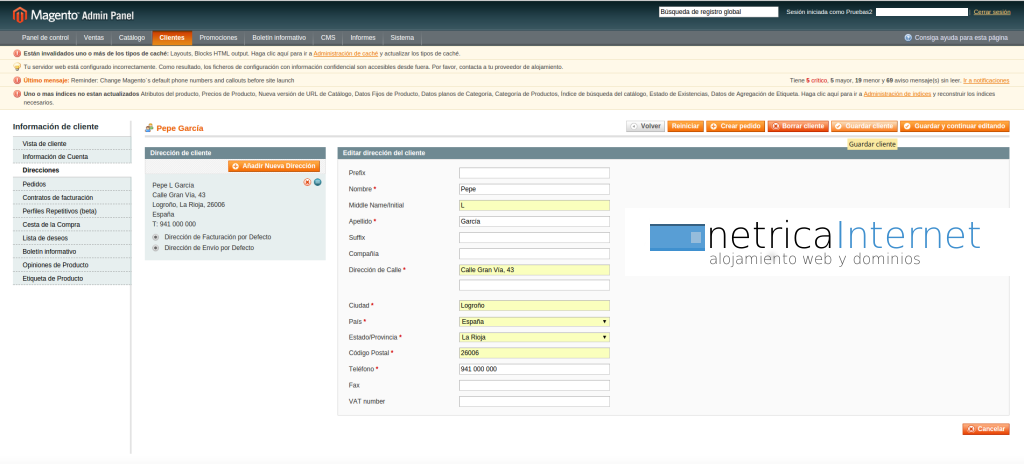Open the Lista de deseos tab
The width and height of the screenshot is (1024, 464).
pos(72,238)
